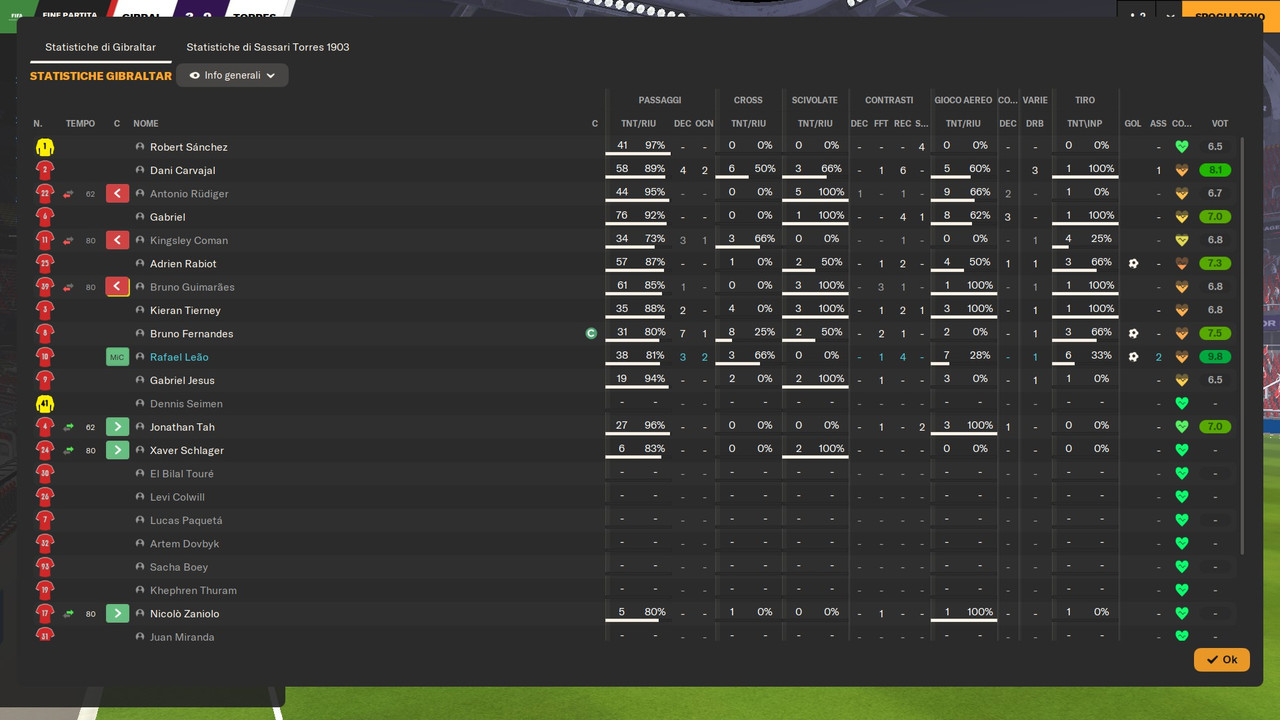
Task: Click the captain badge beside Bruno Fernandes
Action: [591, 334]
